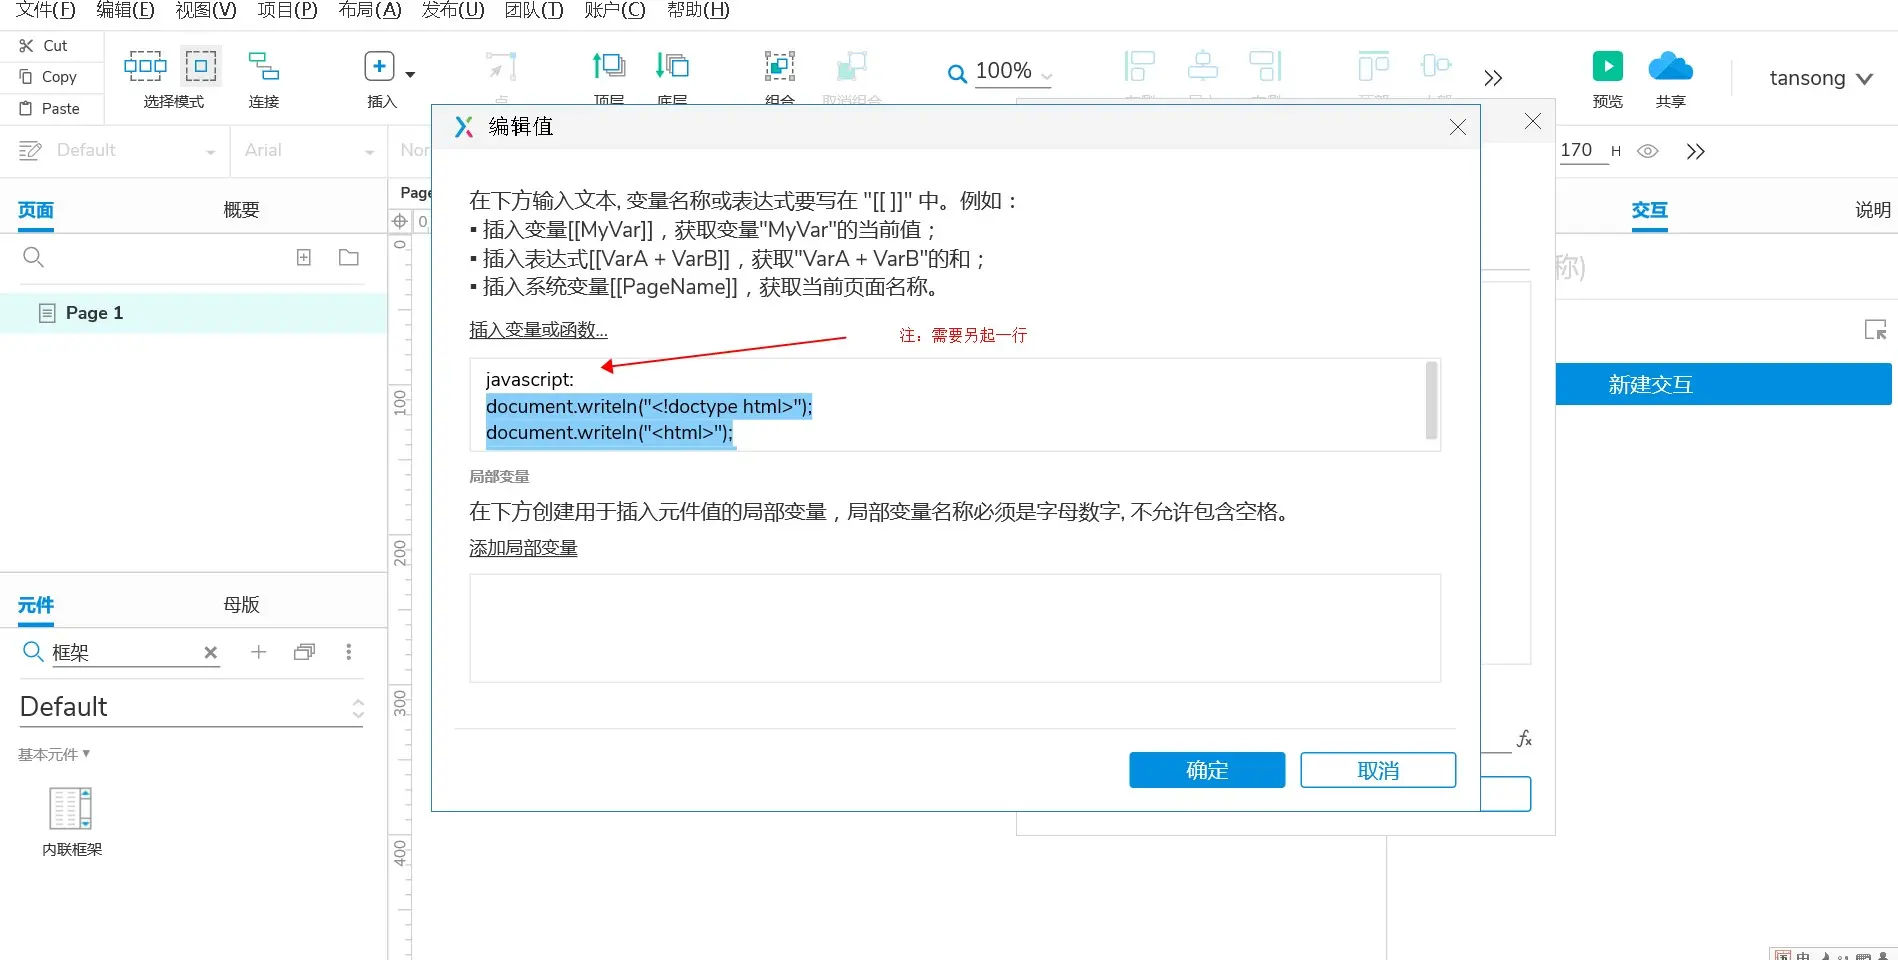The width and height of the screenshot is (1898, 960).
Task: Switch to the 交互 interactions tab
Action: [x=1650, y=210]
